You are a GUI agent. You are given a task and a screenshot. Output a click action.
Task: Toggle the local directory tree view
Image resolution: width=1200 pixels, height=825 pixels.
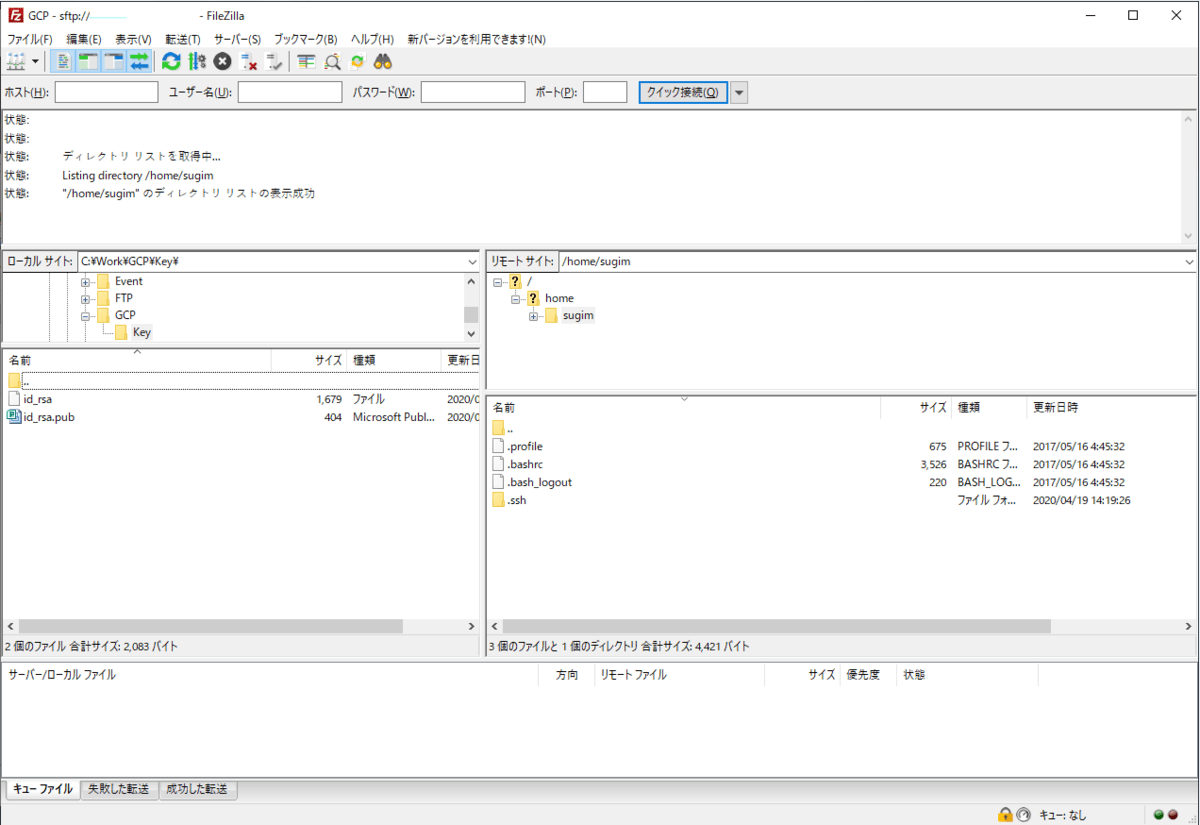point(88,62)
